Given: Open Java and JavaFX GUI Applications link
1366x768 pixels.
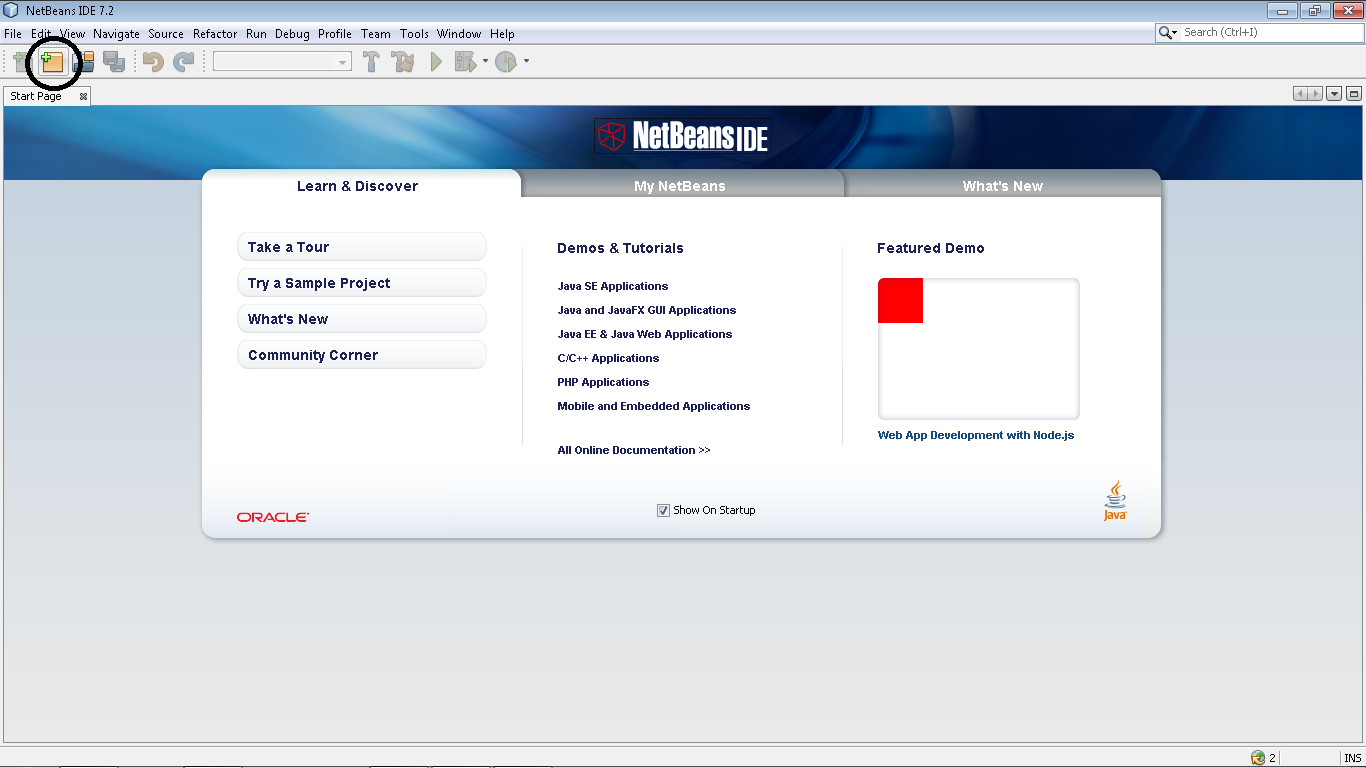Looking at the screenshot, I should [647, 310].
